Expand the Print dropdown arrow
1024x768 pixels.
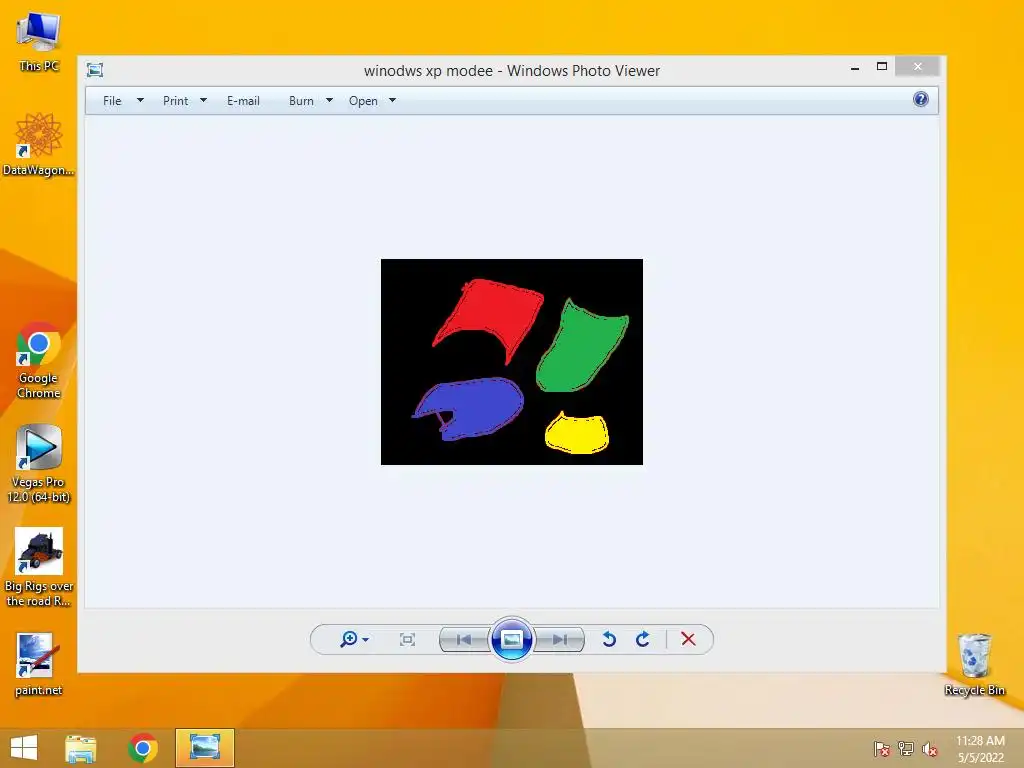[x=203, y=101]
